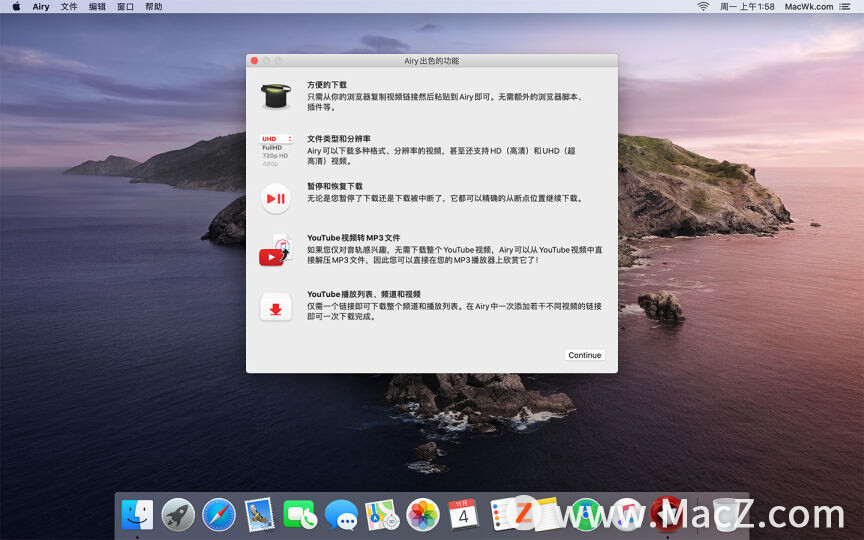Open the 帮助 menu
The height and width of the screenshot is (540, 864).
tap(153, 7)
